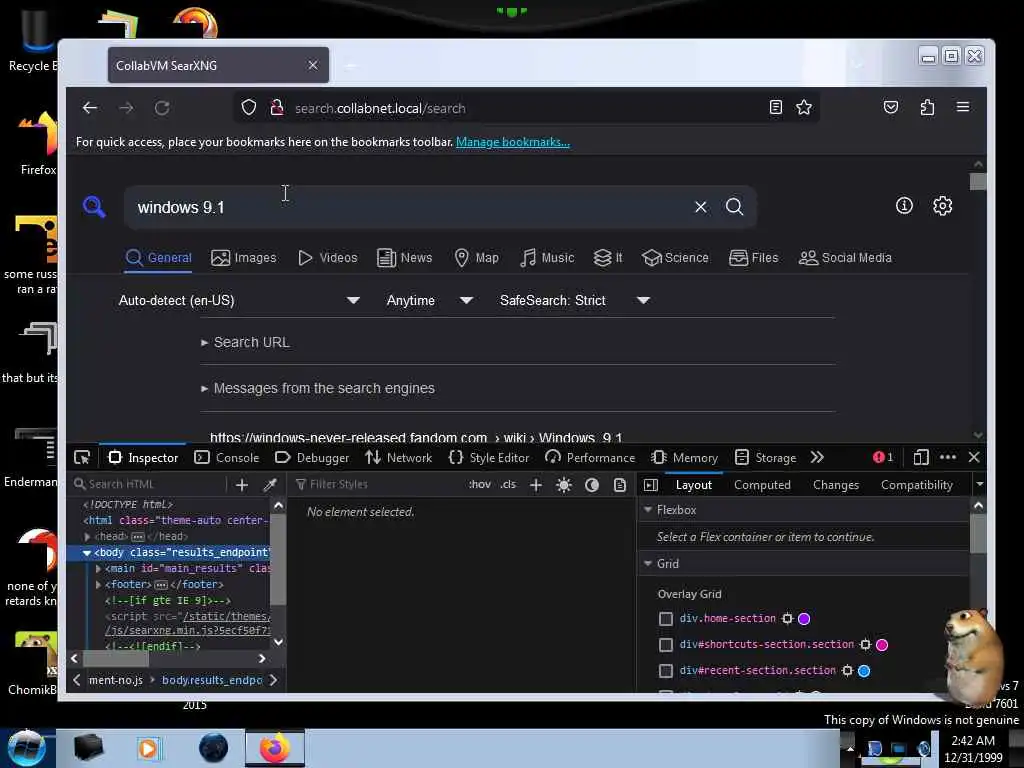This screenshot has width=1024, height=768.
Task: Open responsive design mode icon
Action: click(x=921, y=458)
